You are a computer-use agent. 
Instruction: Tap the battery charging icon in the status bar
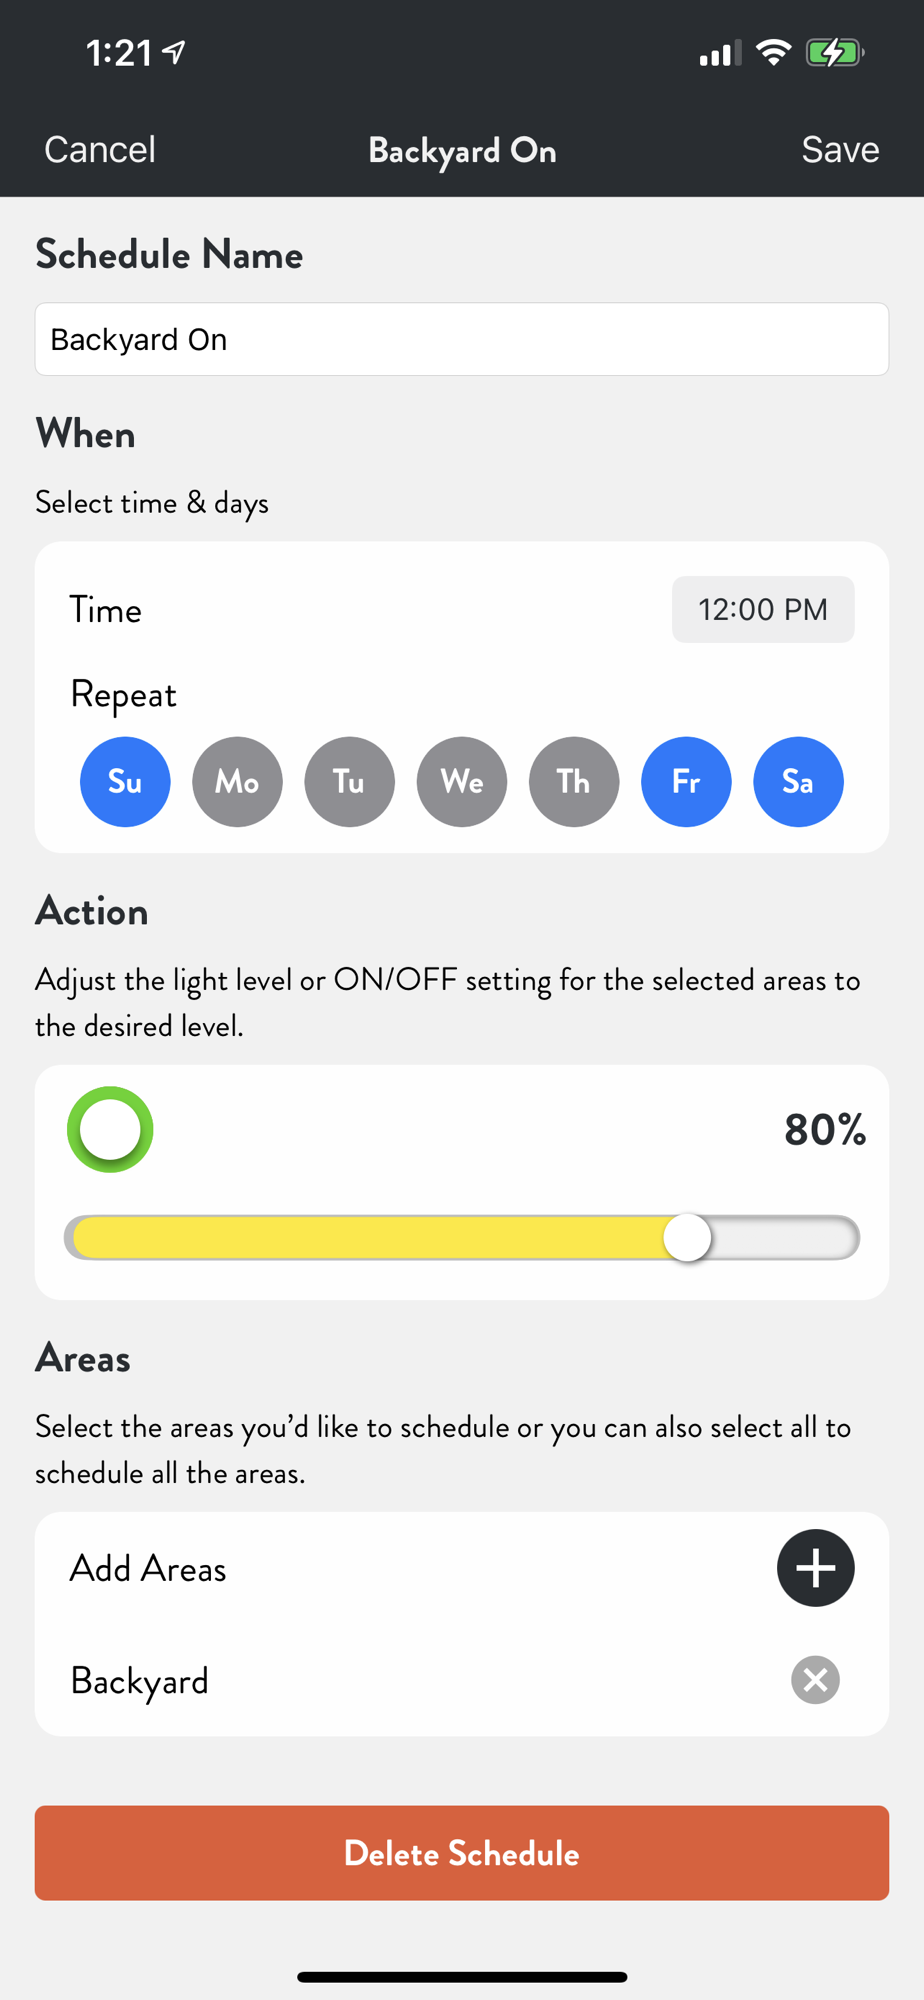click(834, 52)
